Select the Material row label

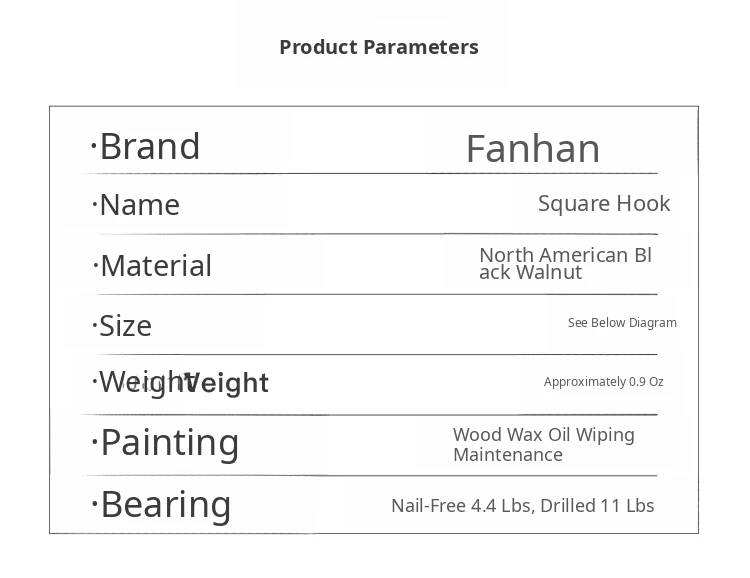click(x=156, y=266)
